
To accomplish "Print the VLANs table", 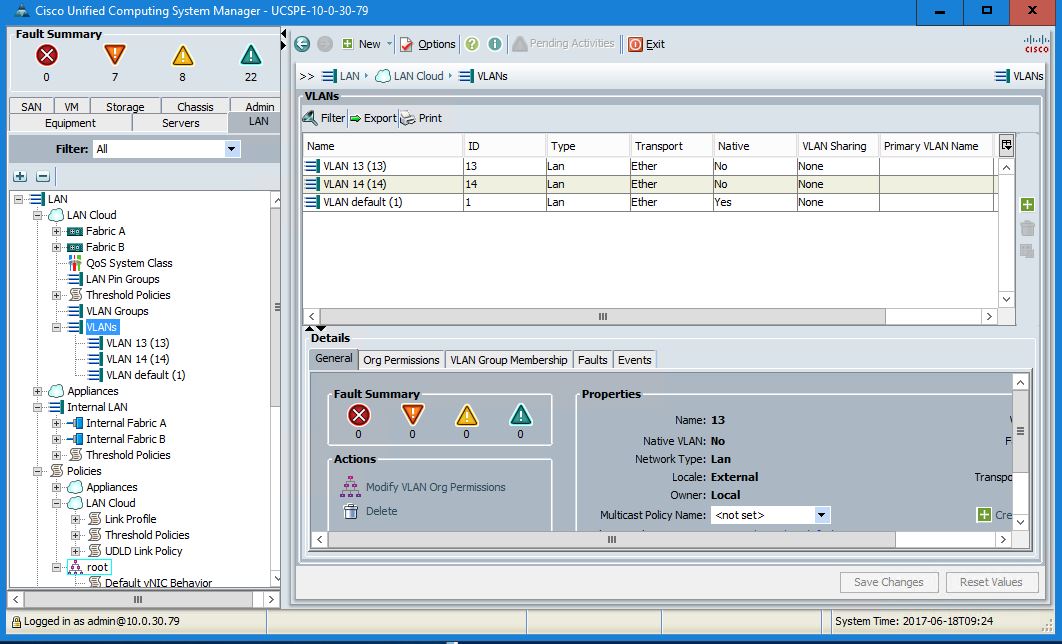I will 421,118.
